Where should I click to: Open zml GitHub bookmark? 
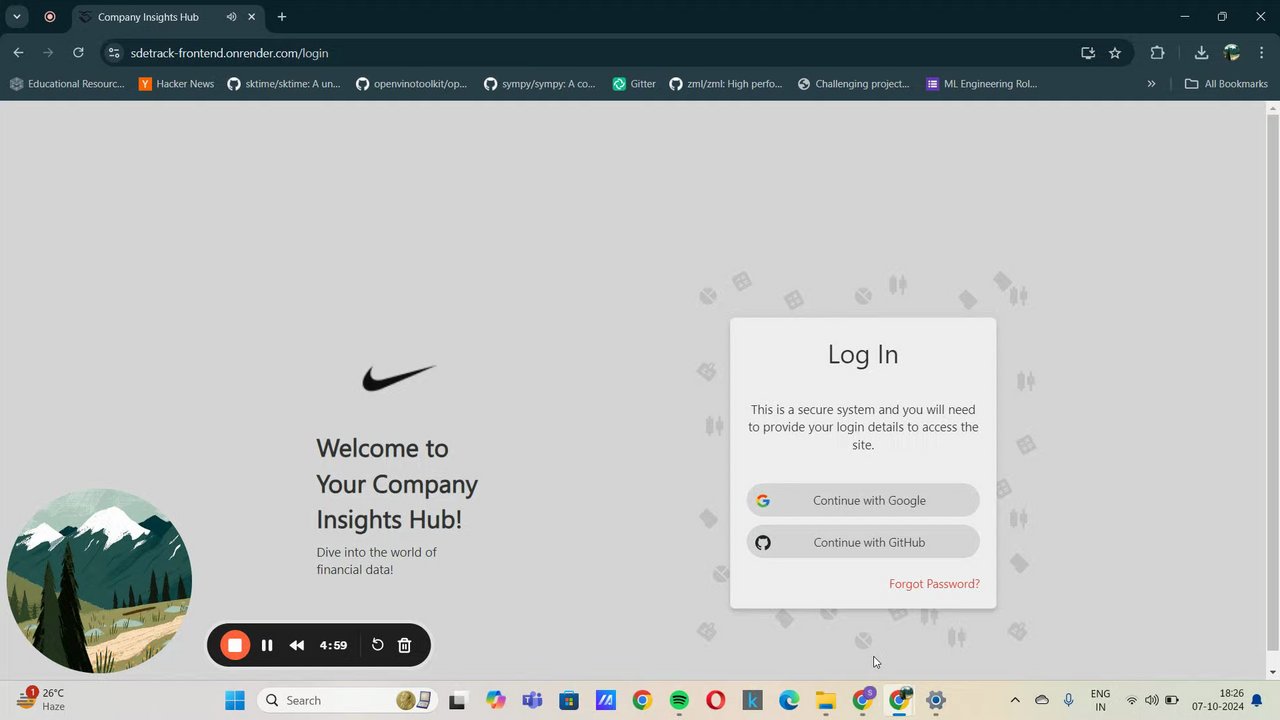tap(727, 84)
